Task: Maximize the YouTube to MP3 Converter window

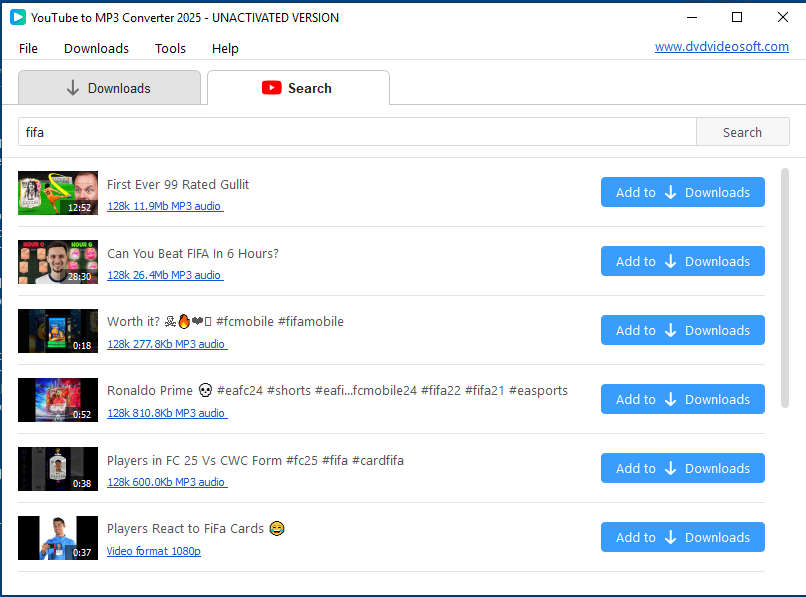Action: coord(737,17)
